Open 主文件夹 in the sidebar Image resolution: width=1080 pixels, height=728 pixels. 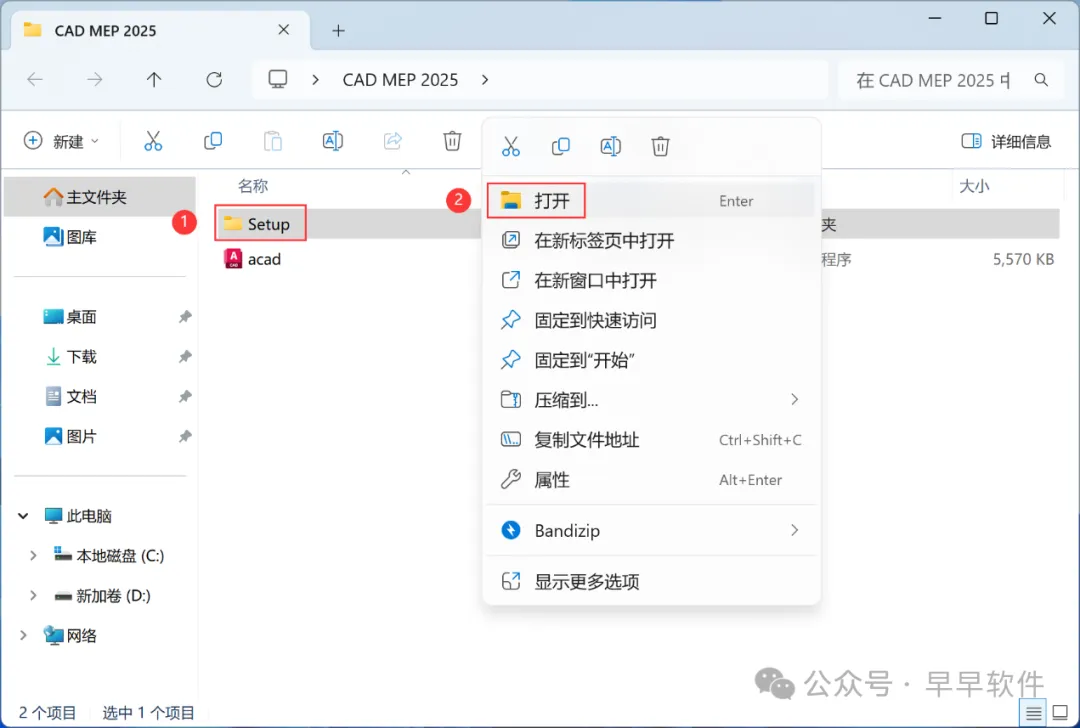100,197
